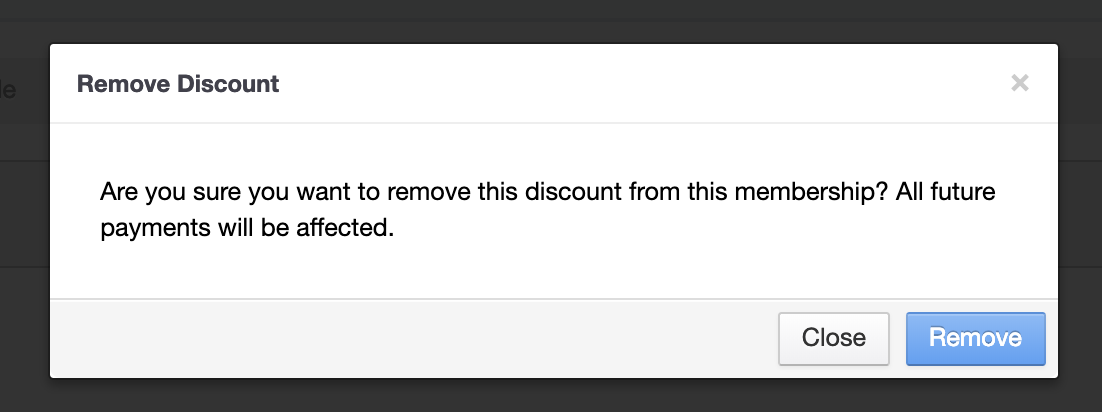
Task: Click the "Remove Discount" dialog title
Action: (x=178, y=84)
